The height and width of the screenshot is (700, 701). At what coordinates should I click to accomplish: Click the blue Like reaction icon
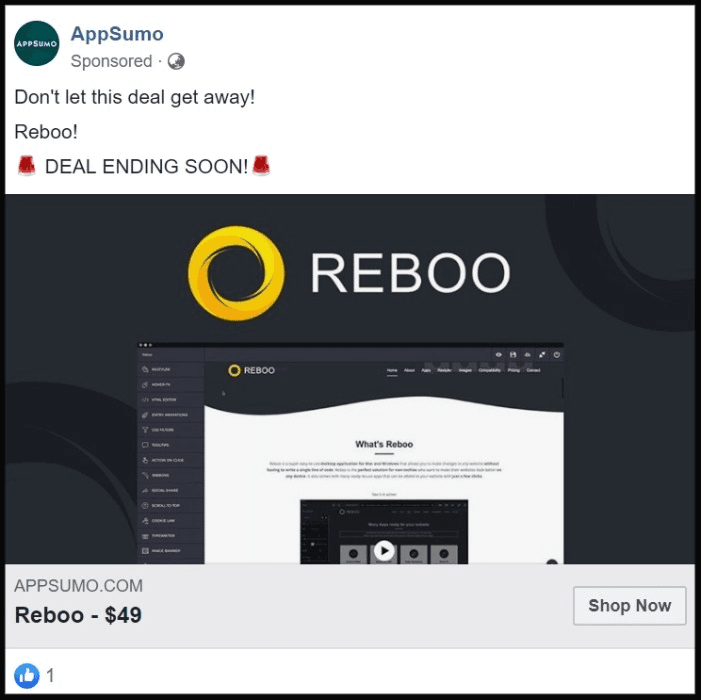click(x=26, y=675)
